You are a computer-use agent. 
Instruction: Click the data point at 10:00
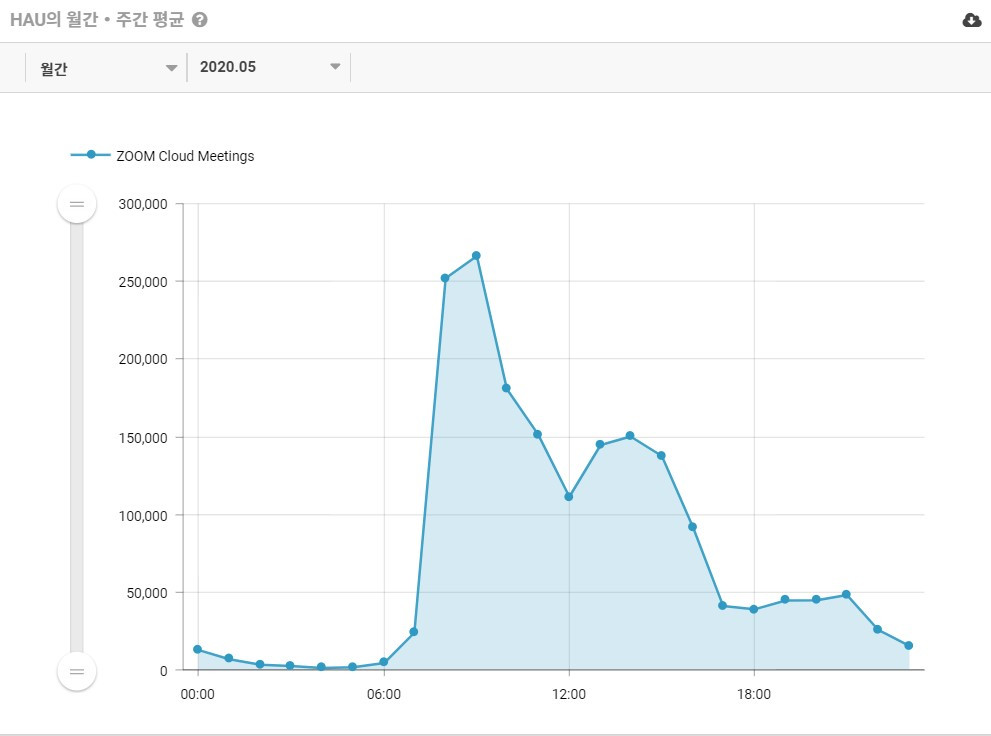[506, 388]
